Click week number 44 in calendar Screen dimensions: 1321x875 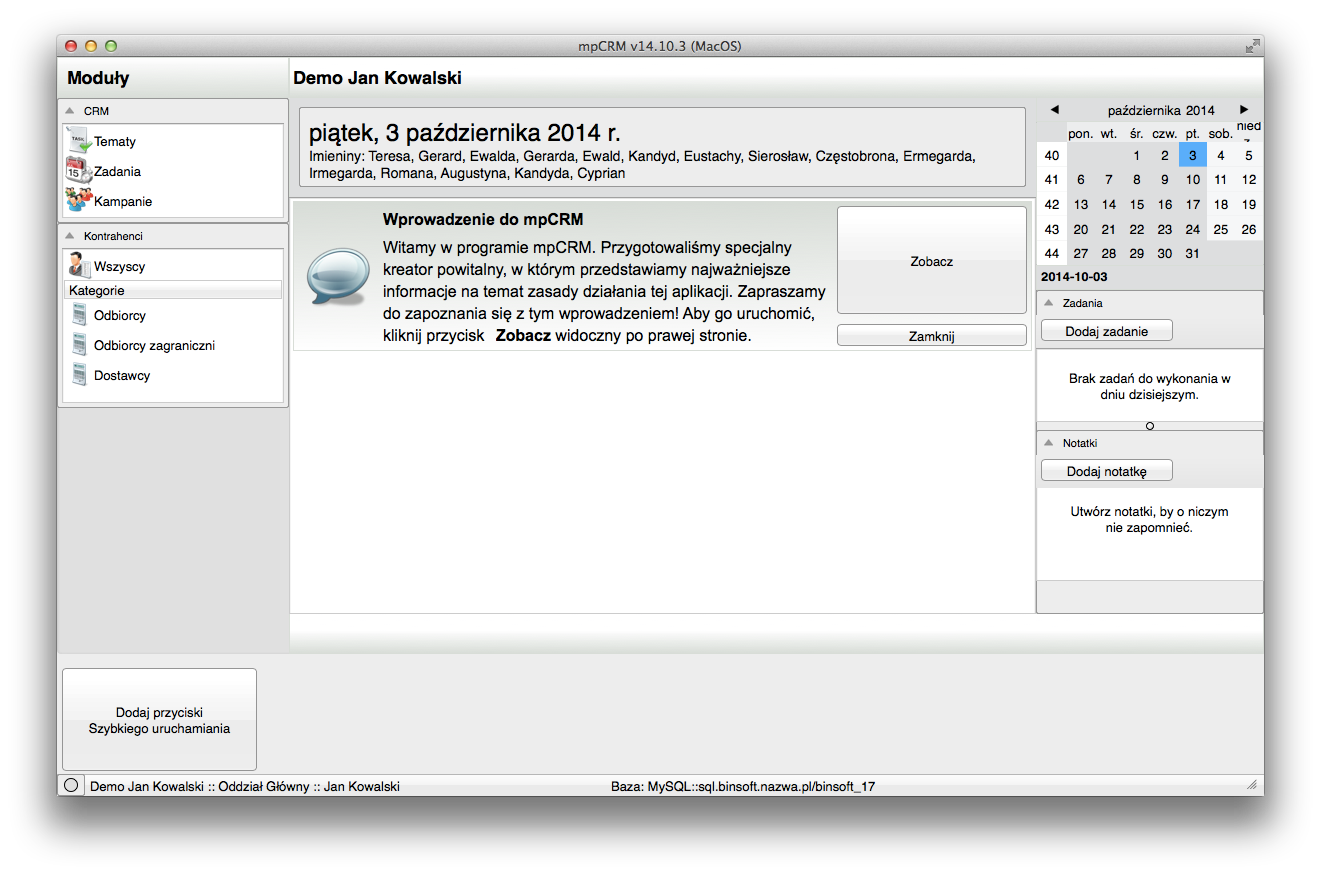pyautogui.click(x=1052, y=254)
